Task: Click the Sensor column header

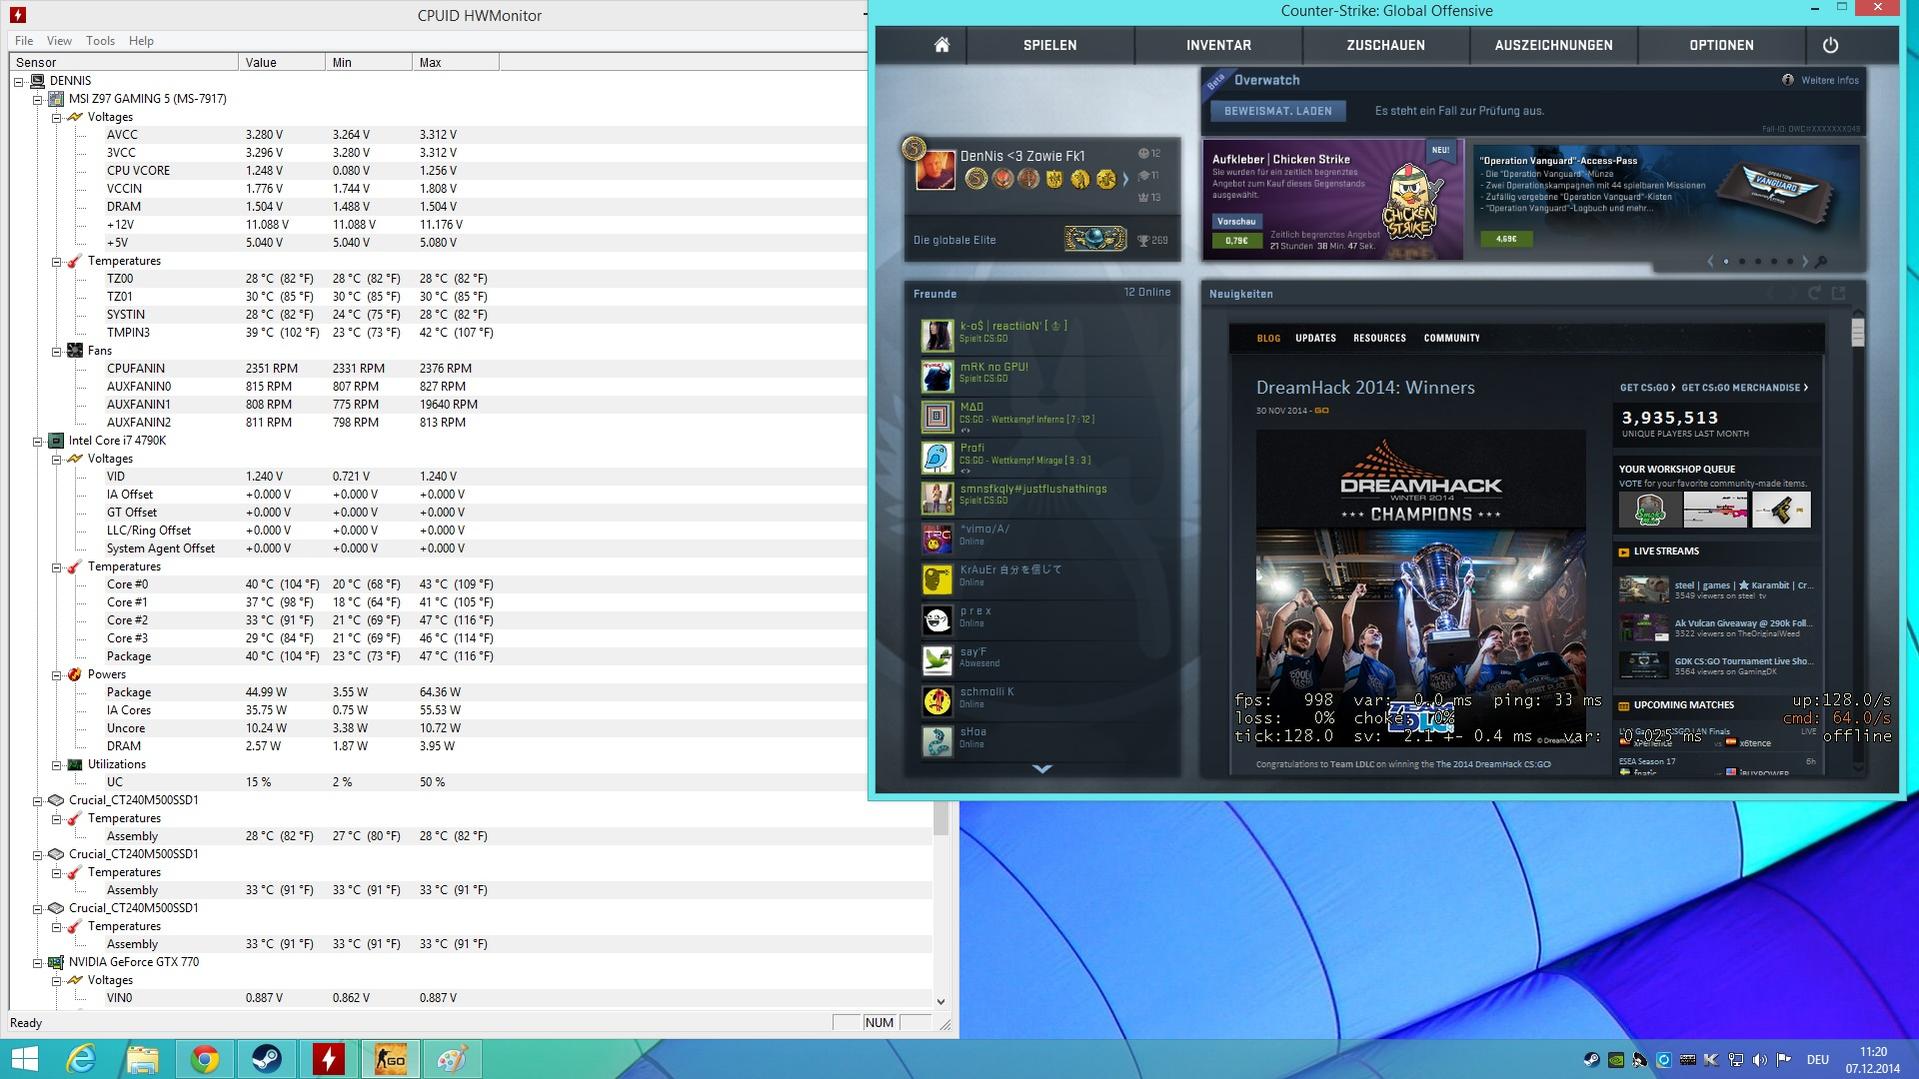Action: coord(124,62)
